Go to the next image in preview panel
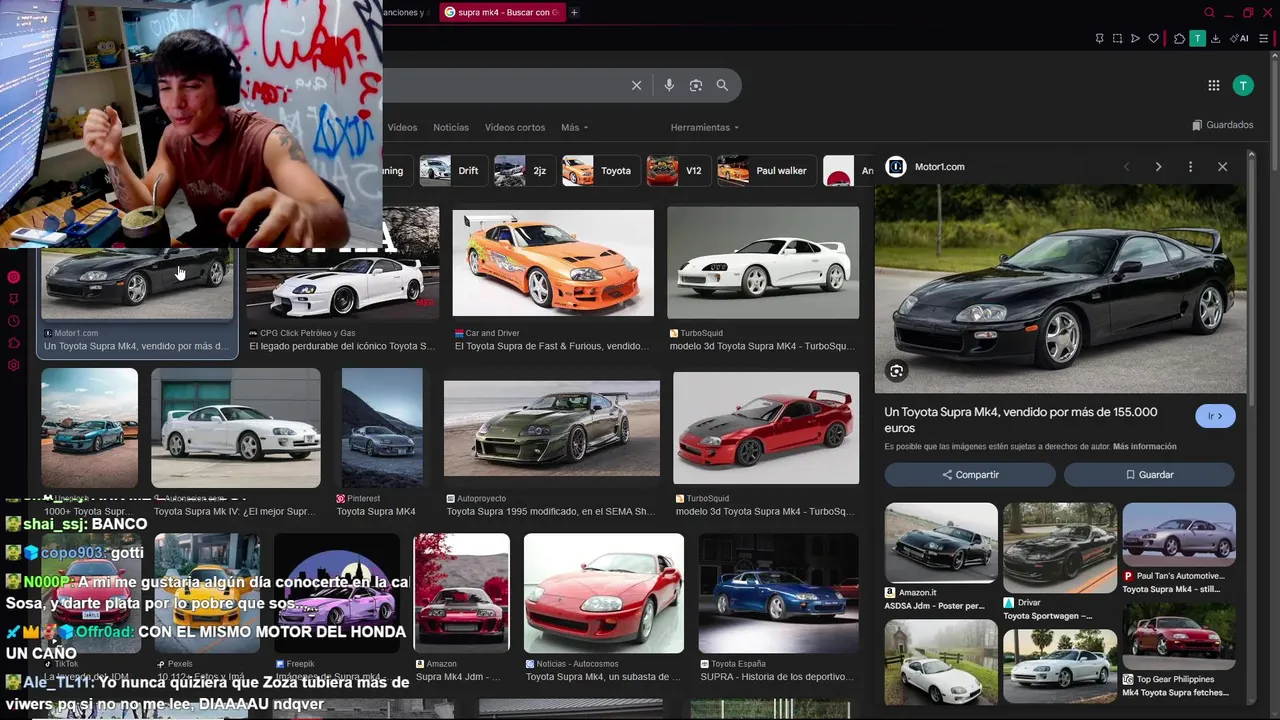The image size is (1280, 720). tap(1158, 167)
